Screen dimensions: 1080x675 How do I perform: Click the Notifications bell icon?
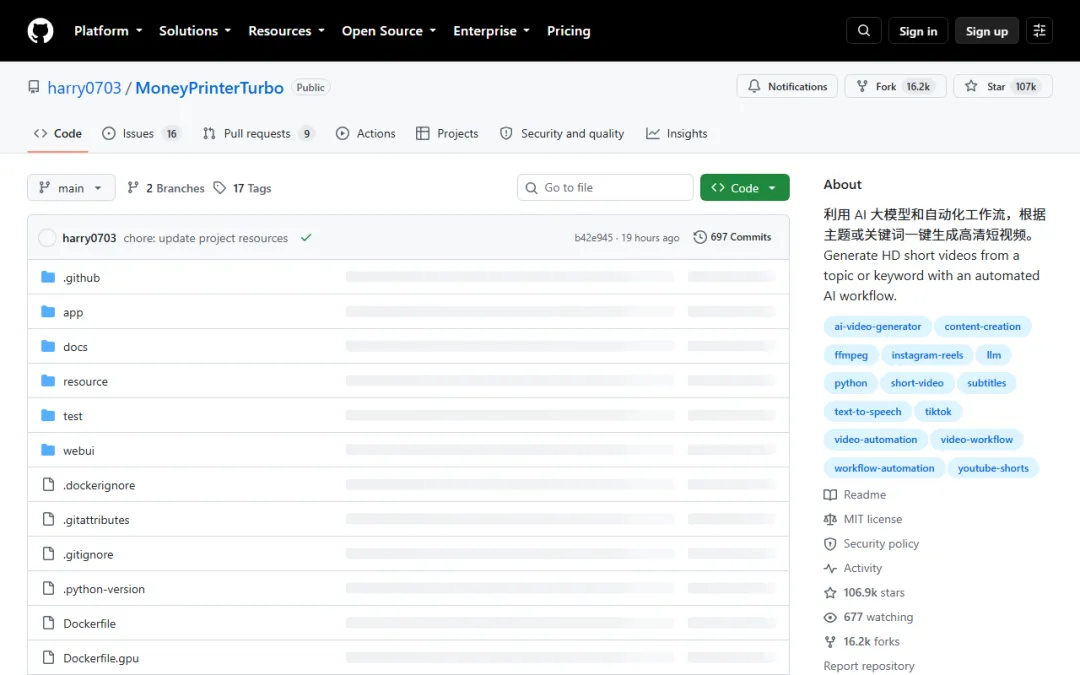pyautogui.click(x=754, y=86)
